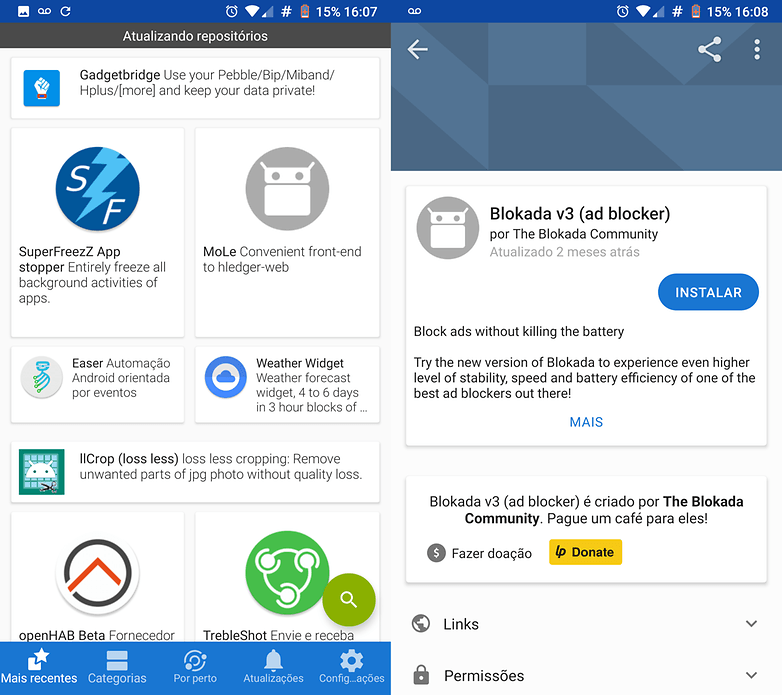
Task: Tap the yellow Liberapay Donate button
Action: (586, 552)
